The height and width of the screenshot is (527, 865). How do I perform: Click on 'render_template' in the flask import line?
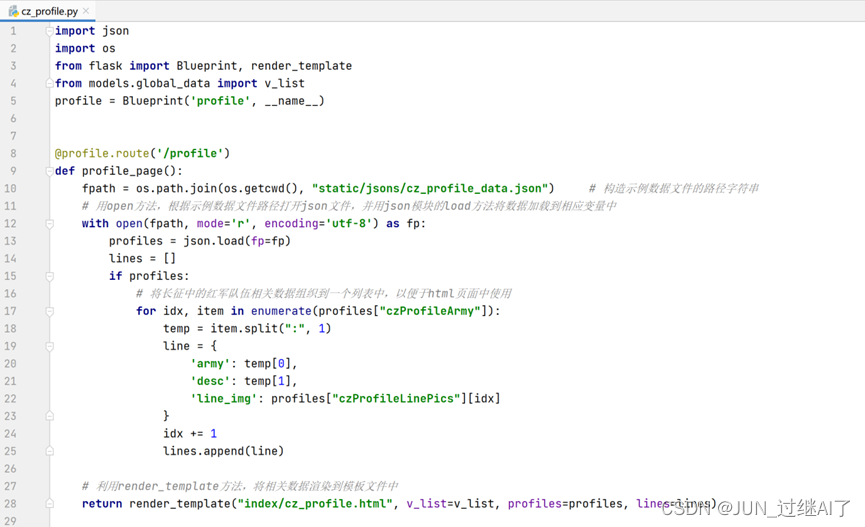[301, 66]
